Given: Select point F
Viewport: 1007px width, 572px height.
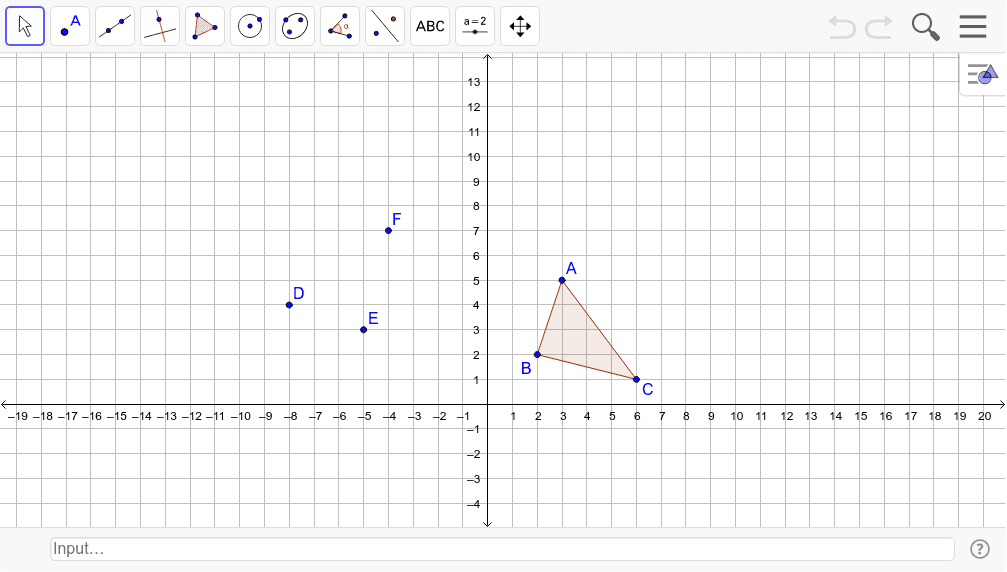Looking at the screenshot, I should click(x=388, y=230).
